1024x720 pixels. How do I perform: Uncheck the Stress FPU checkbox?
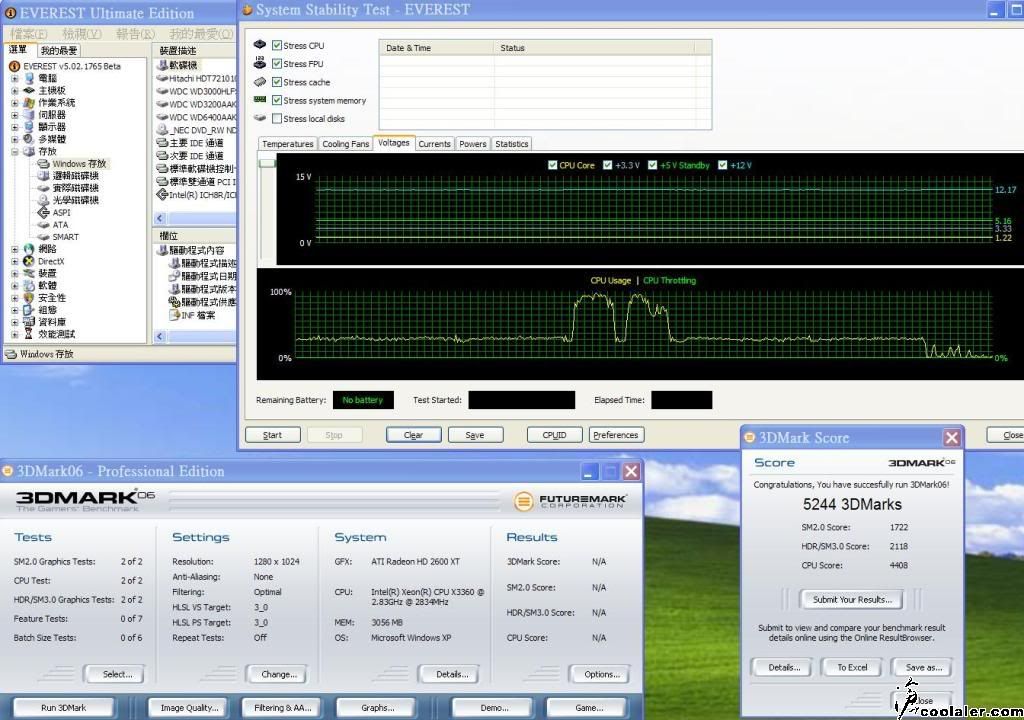pos(277,64)
